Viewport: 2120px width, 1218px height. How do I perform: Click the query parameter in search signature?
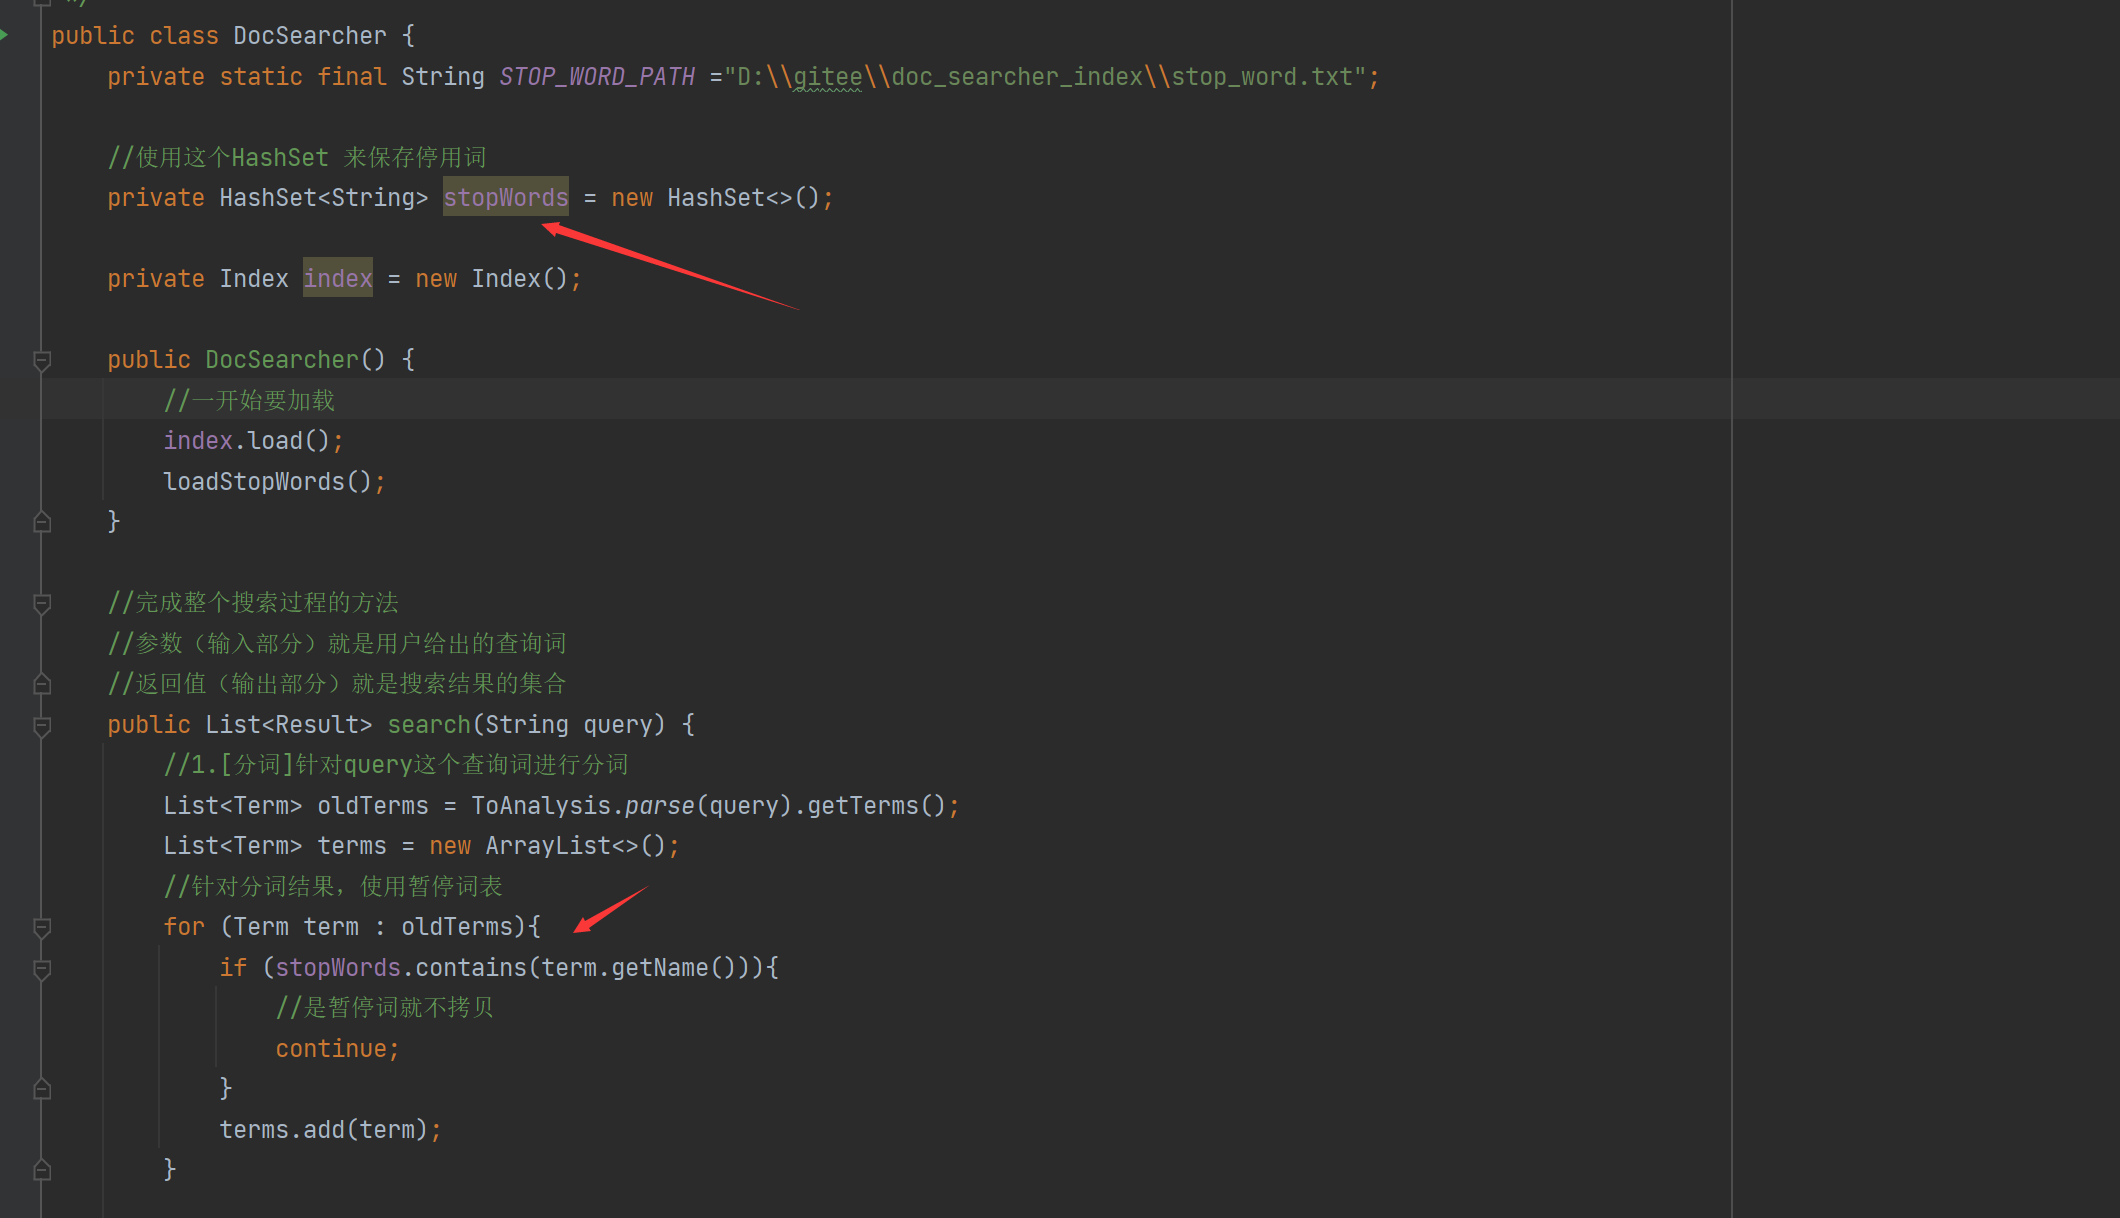(x=618, y=725)
